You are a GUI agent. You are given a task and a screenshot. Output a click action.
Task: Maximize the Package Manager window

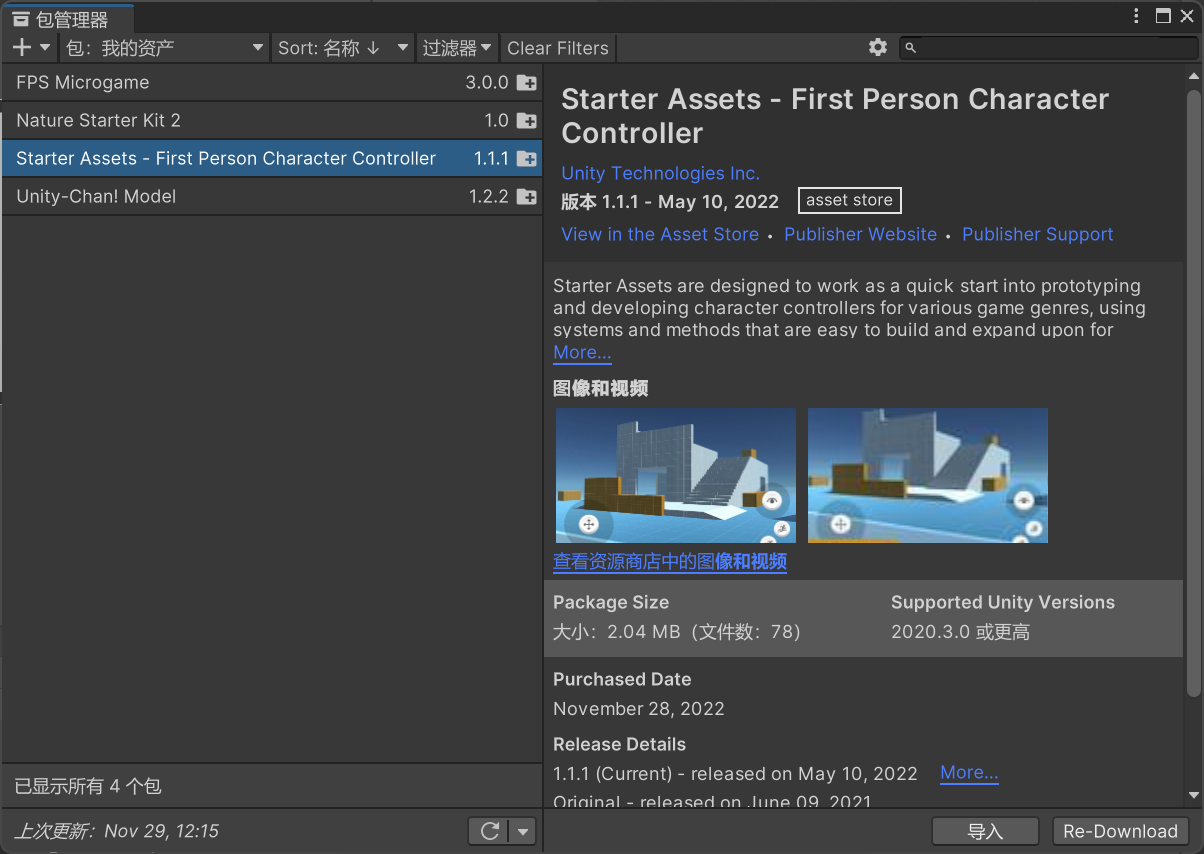click(x=1162, y=16)
